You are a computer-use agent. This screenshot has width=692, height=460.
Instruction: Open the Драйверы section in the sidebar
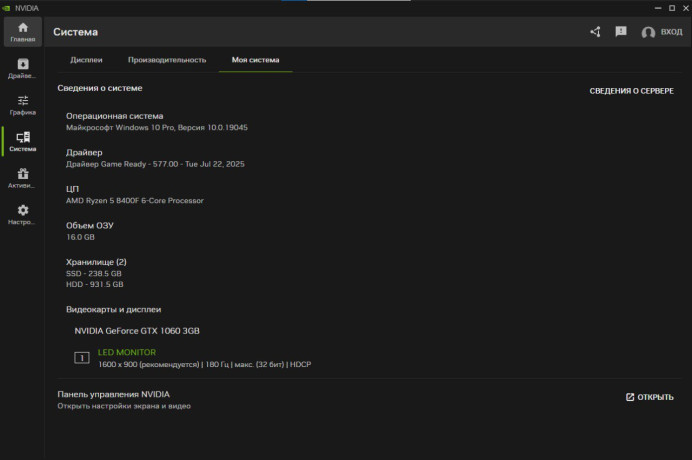(x=23, y=69)
